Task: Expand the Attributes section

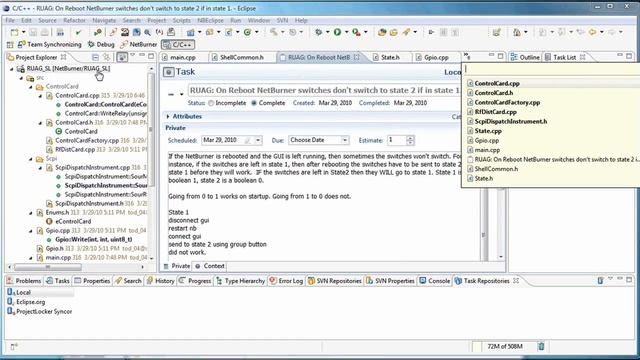Action: 168,117
